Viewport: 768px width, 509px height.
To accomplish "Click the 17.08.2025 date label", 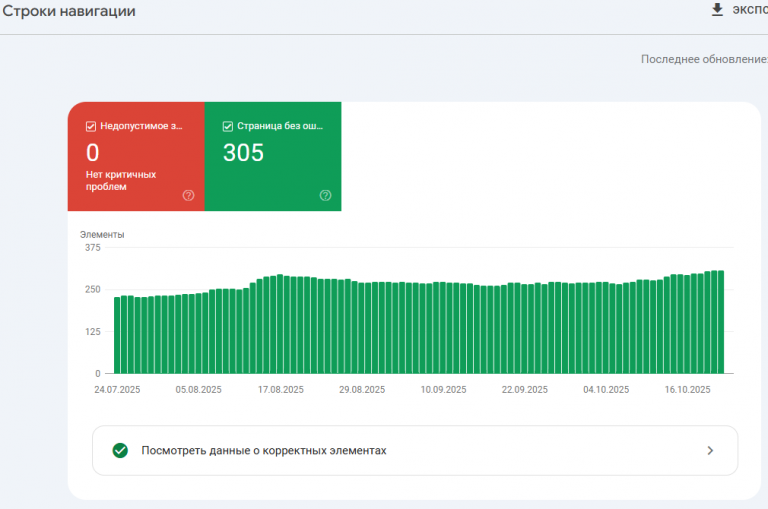I will (281, 390).
